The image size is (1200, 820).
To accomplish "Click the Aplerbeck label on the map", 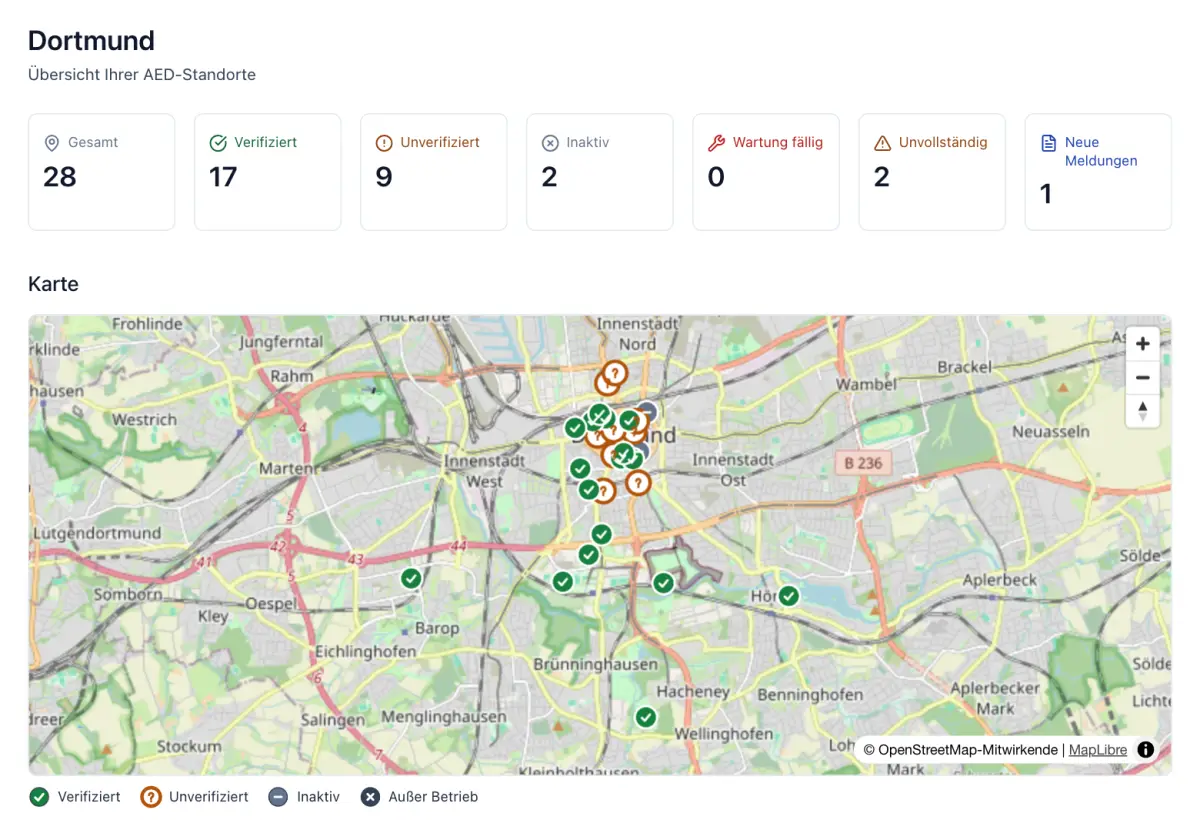I will point(1000,580).
